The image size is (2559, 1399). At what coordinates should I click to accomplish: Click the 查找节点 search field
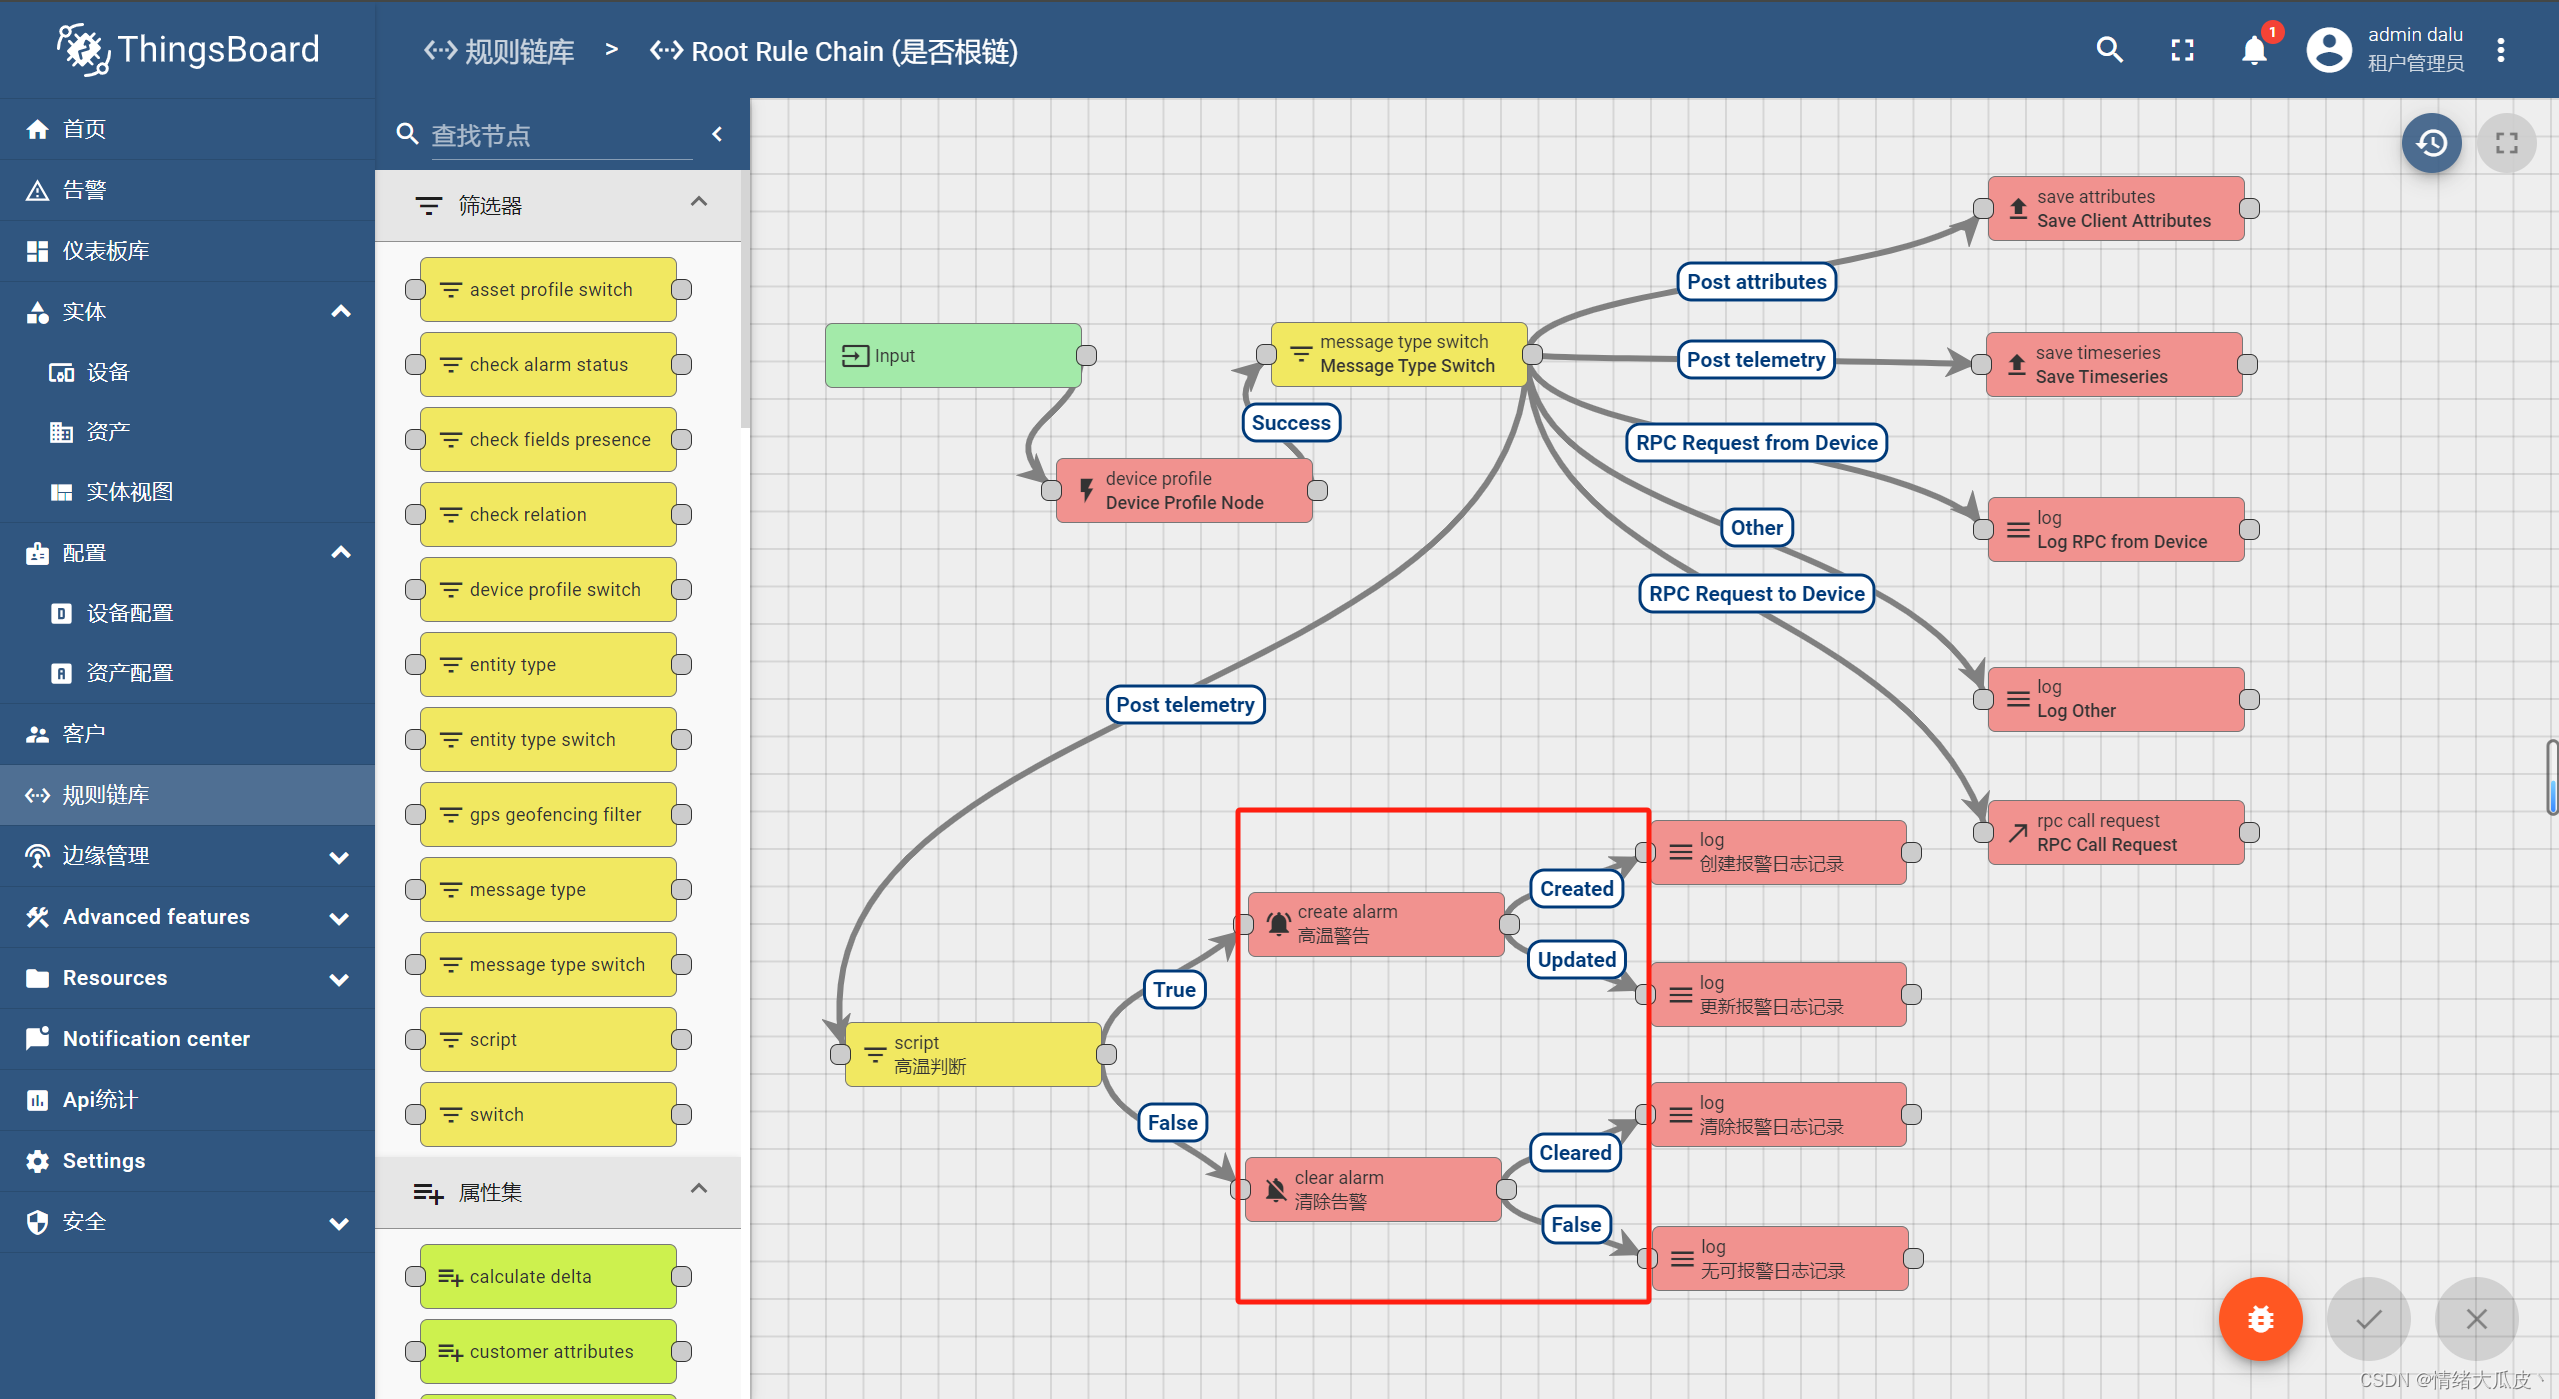[x=561, y=135]
